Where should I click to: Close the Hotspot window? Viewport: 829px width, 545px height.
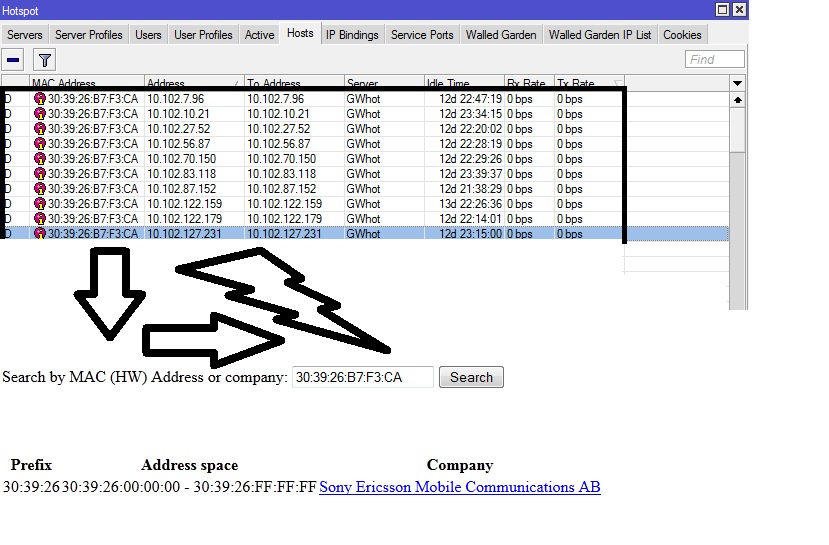pyautogui.click(x=739, y=10)
